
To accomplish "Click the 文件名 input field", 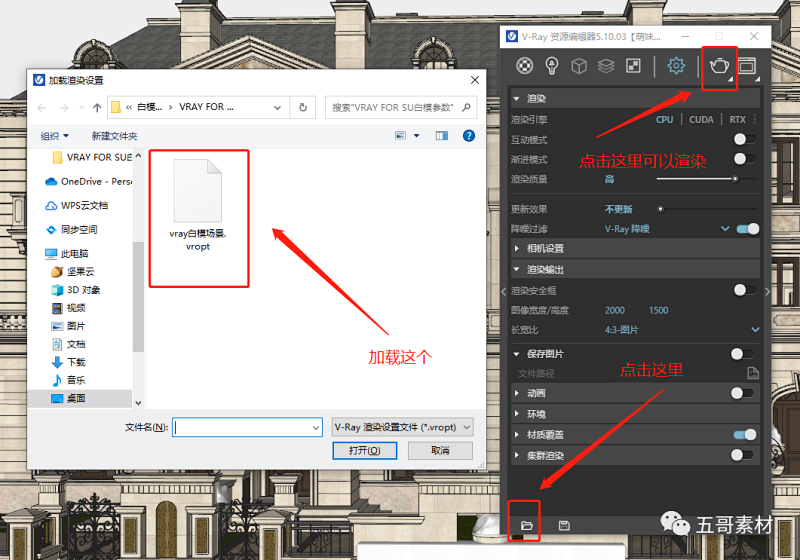I will coord(247,427).
